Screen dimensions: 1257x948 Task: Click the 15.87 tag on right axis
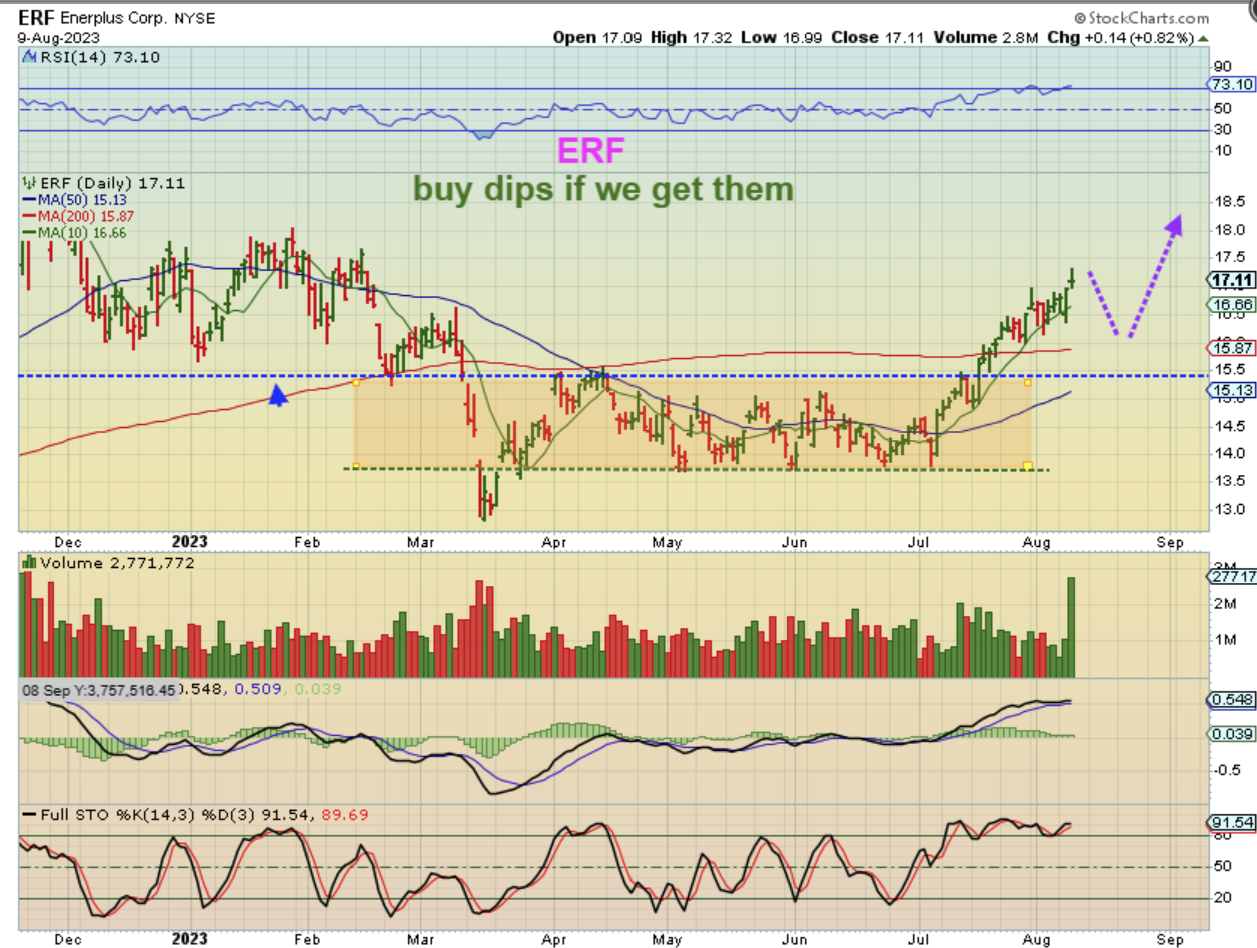tap(1231, 349)
